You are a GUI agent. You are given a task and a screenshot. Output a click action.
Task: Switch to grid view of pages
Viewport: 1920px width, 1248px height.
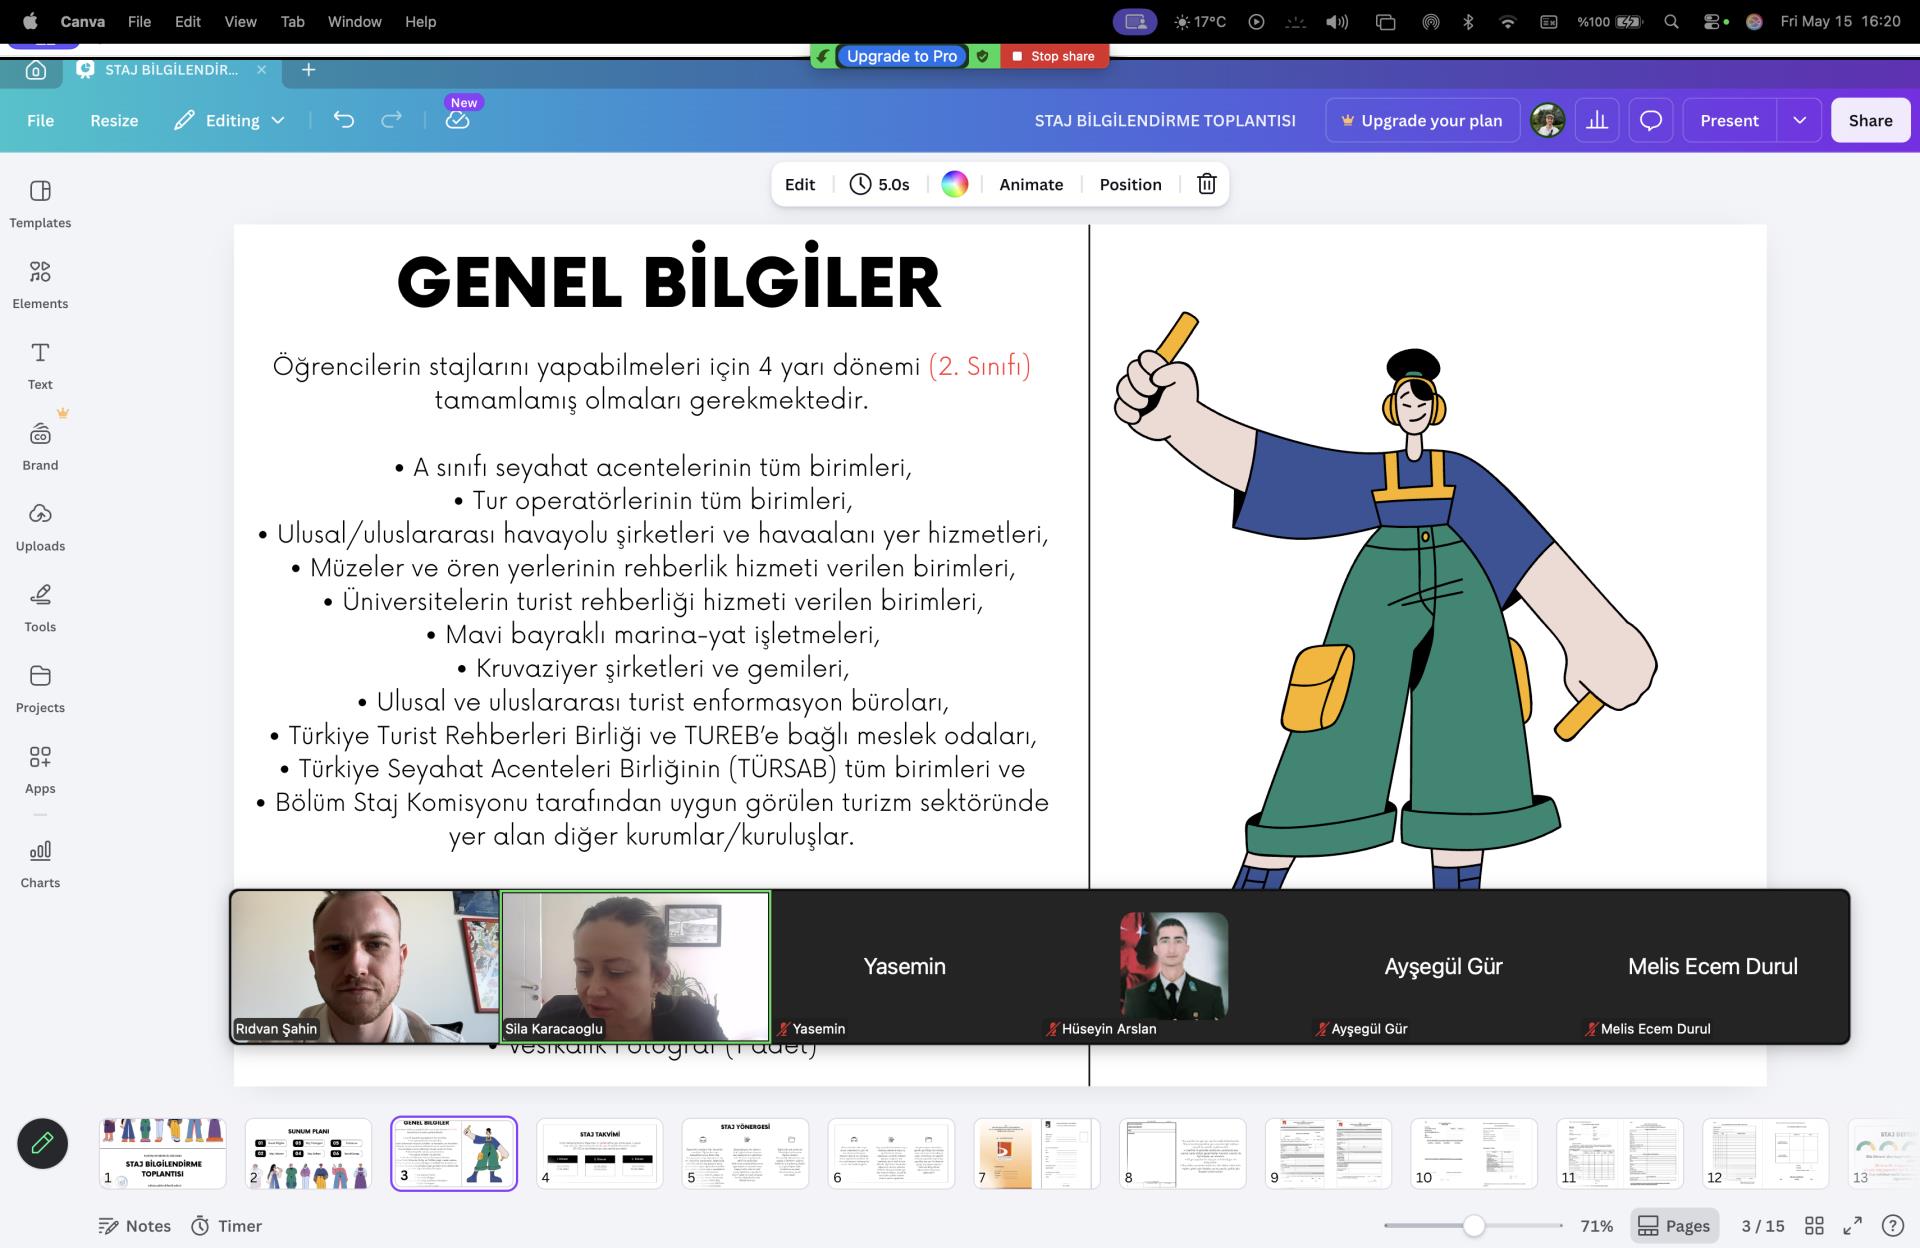(x=1814, y=1225)
